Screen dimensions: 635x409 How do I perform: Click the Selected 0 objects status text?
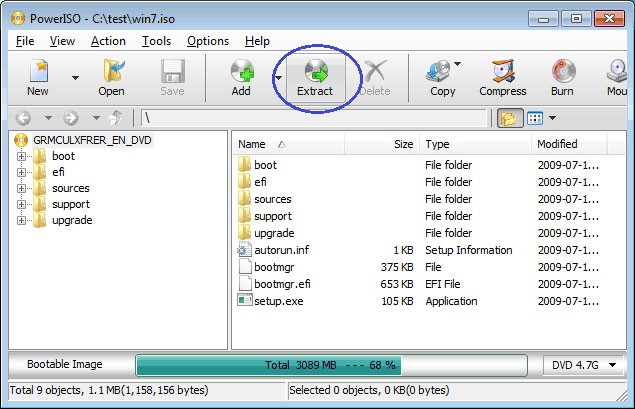pos(369,390)
